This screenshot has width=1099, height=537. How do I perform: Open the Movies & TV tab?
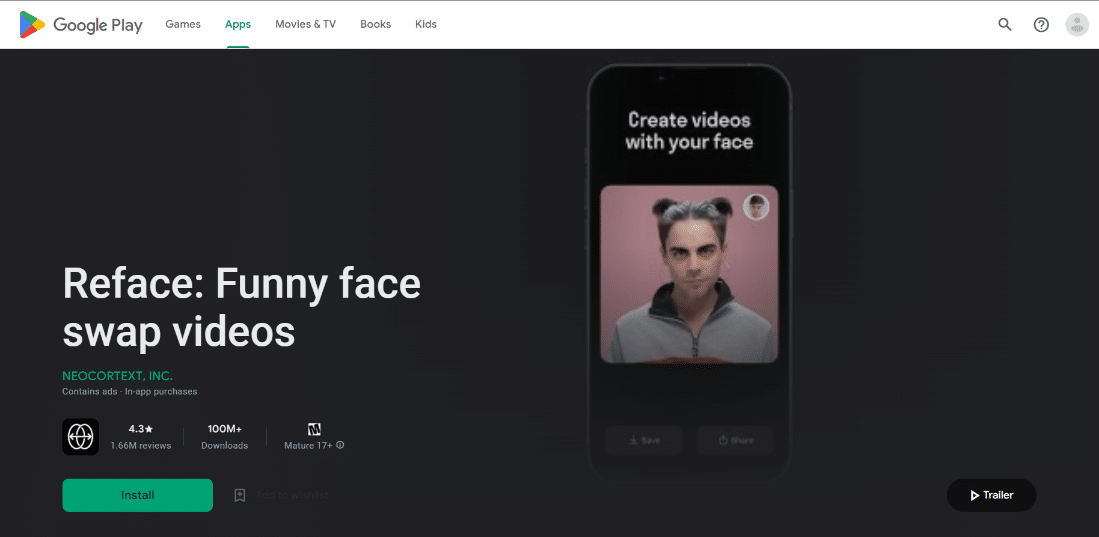306,24
